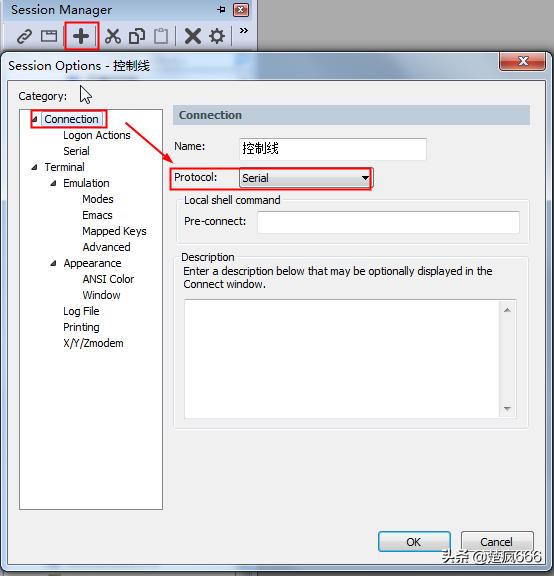Click the OK button
Image resolution: width=554 pixels, height=576 pixels.
point(414,541)
